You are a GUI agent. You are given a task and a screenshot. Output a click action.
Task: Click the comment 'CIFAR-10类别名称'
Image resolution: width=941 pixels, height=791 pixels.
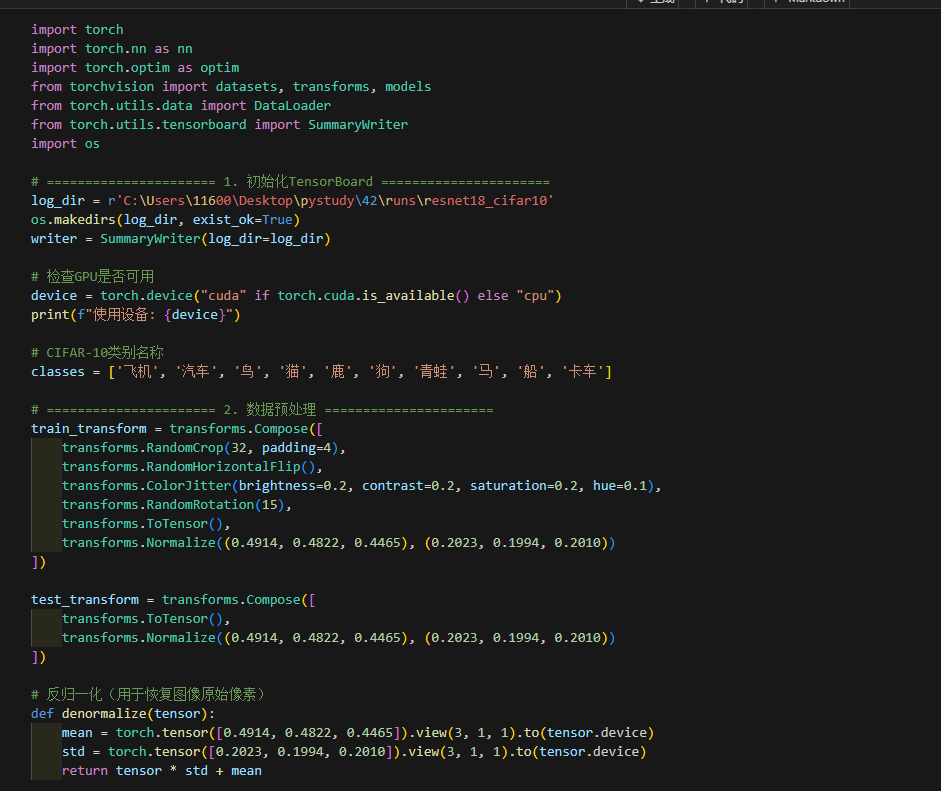(x=105, y=352)
